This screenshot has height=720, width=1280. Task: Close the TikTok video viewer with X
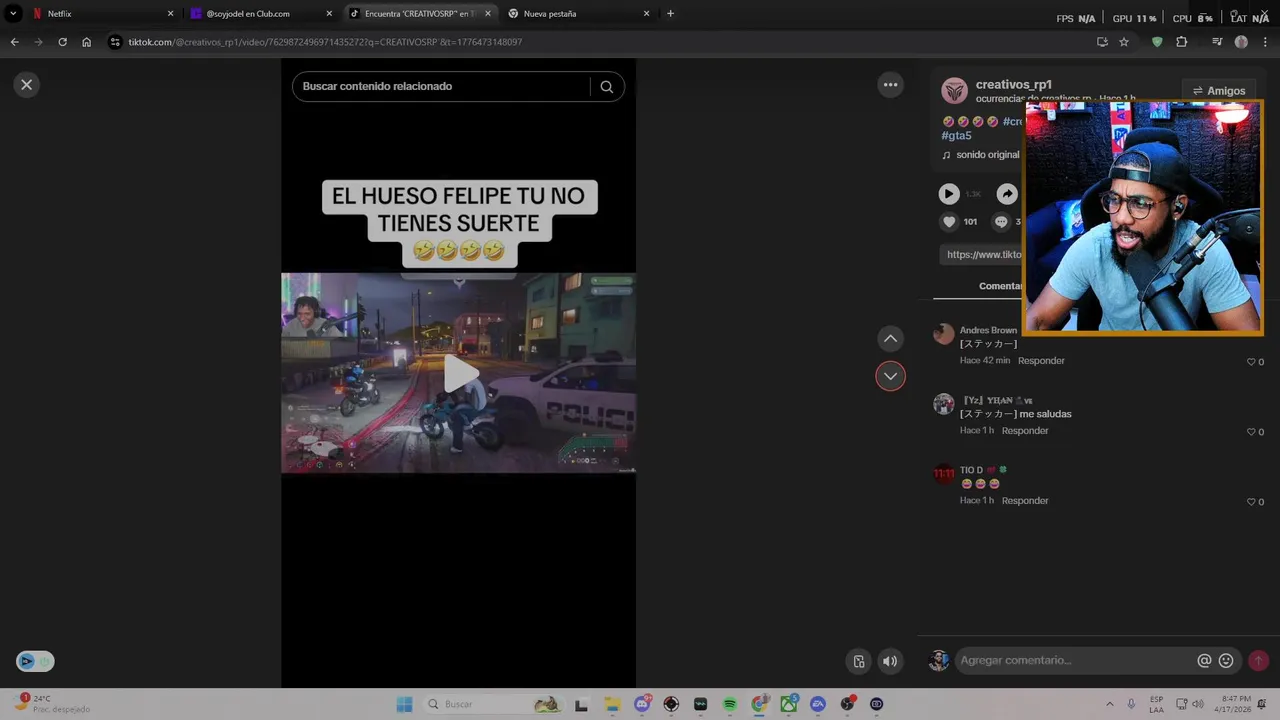27,85
